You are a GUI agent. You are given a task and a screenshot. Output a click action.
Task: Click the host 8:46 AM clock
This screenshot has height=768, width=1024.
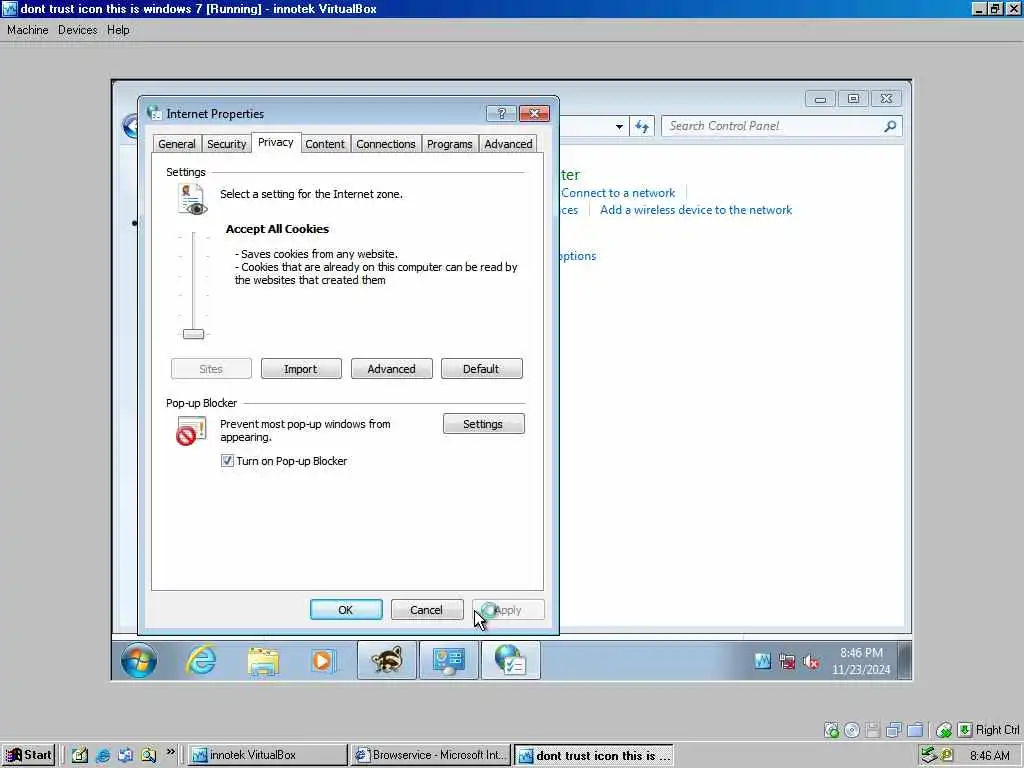pyautogui.click(x=989, y=756)
